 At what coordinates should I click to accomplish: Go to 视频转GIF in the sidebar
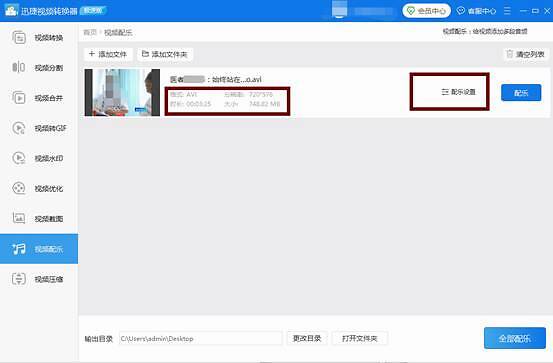pyautogui.click(x=38, y=128)
